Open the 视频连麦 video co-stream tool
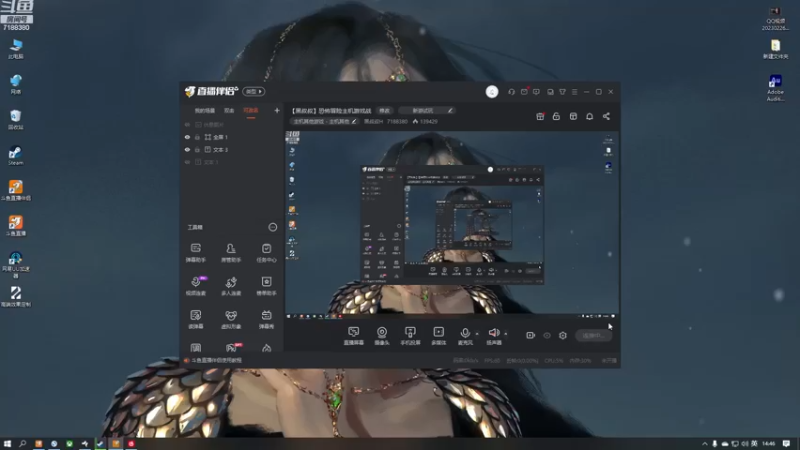The image size is (800, 450). click(x=195, y=286)
